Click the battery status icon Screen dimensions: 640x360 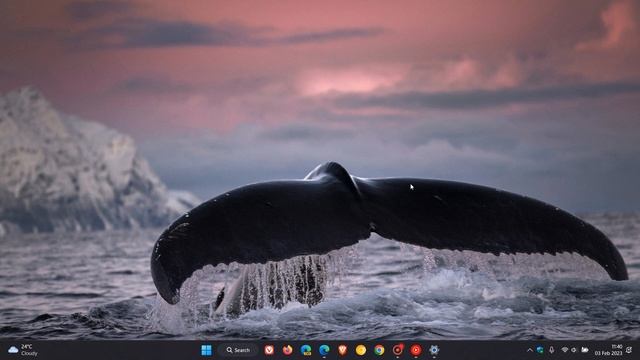(x=585, y=350)
